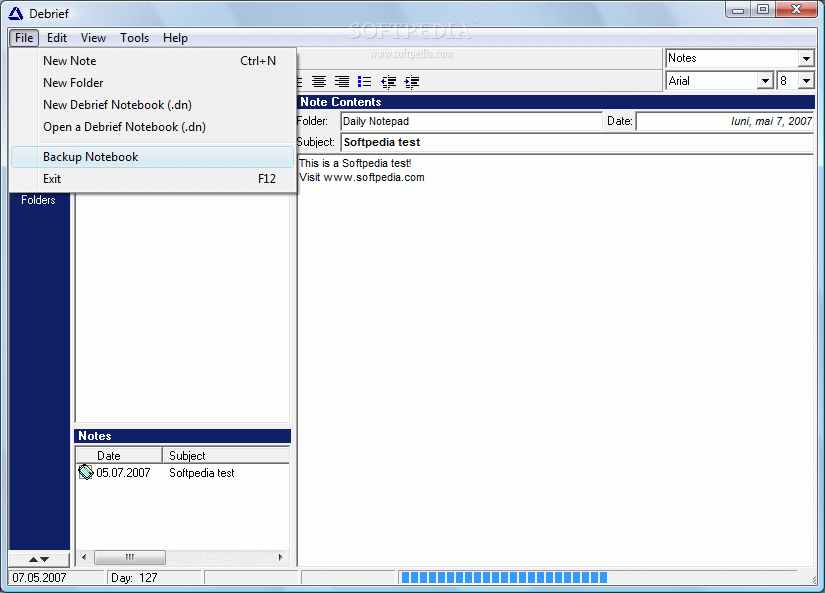Click the Notes panel header
This screenshot has height=593, width=825.
click(183, 436)
